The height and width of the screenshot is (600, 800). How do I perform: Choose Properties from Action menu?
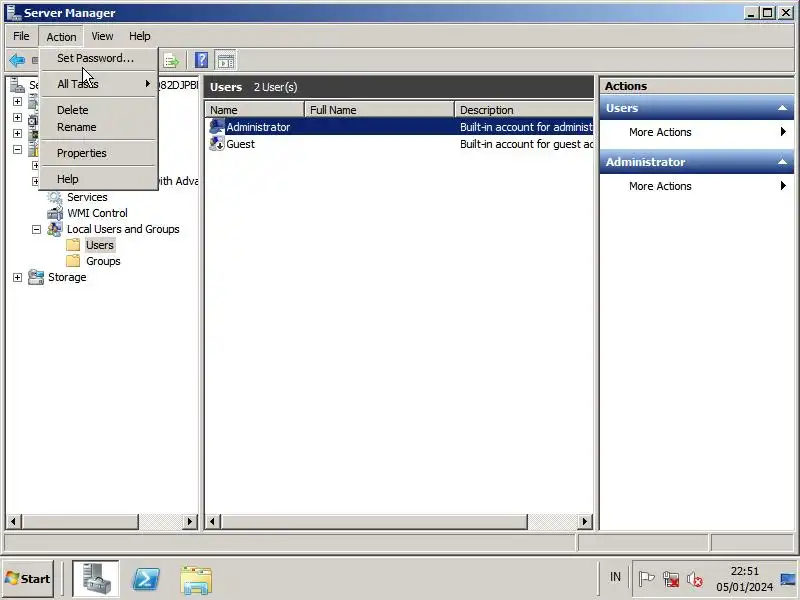tap(99, 153)
